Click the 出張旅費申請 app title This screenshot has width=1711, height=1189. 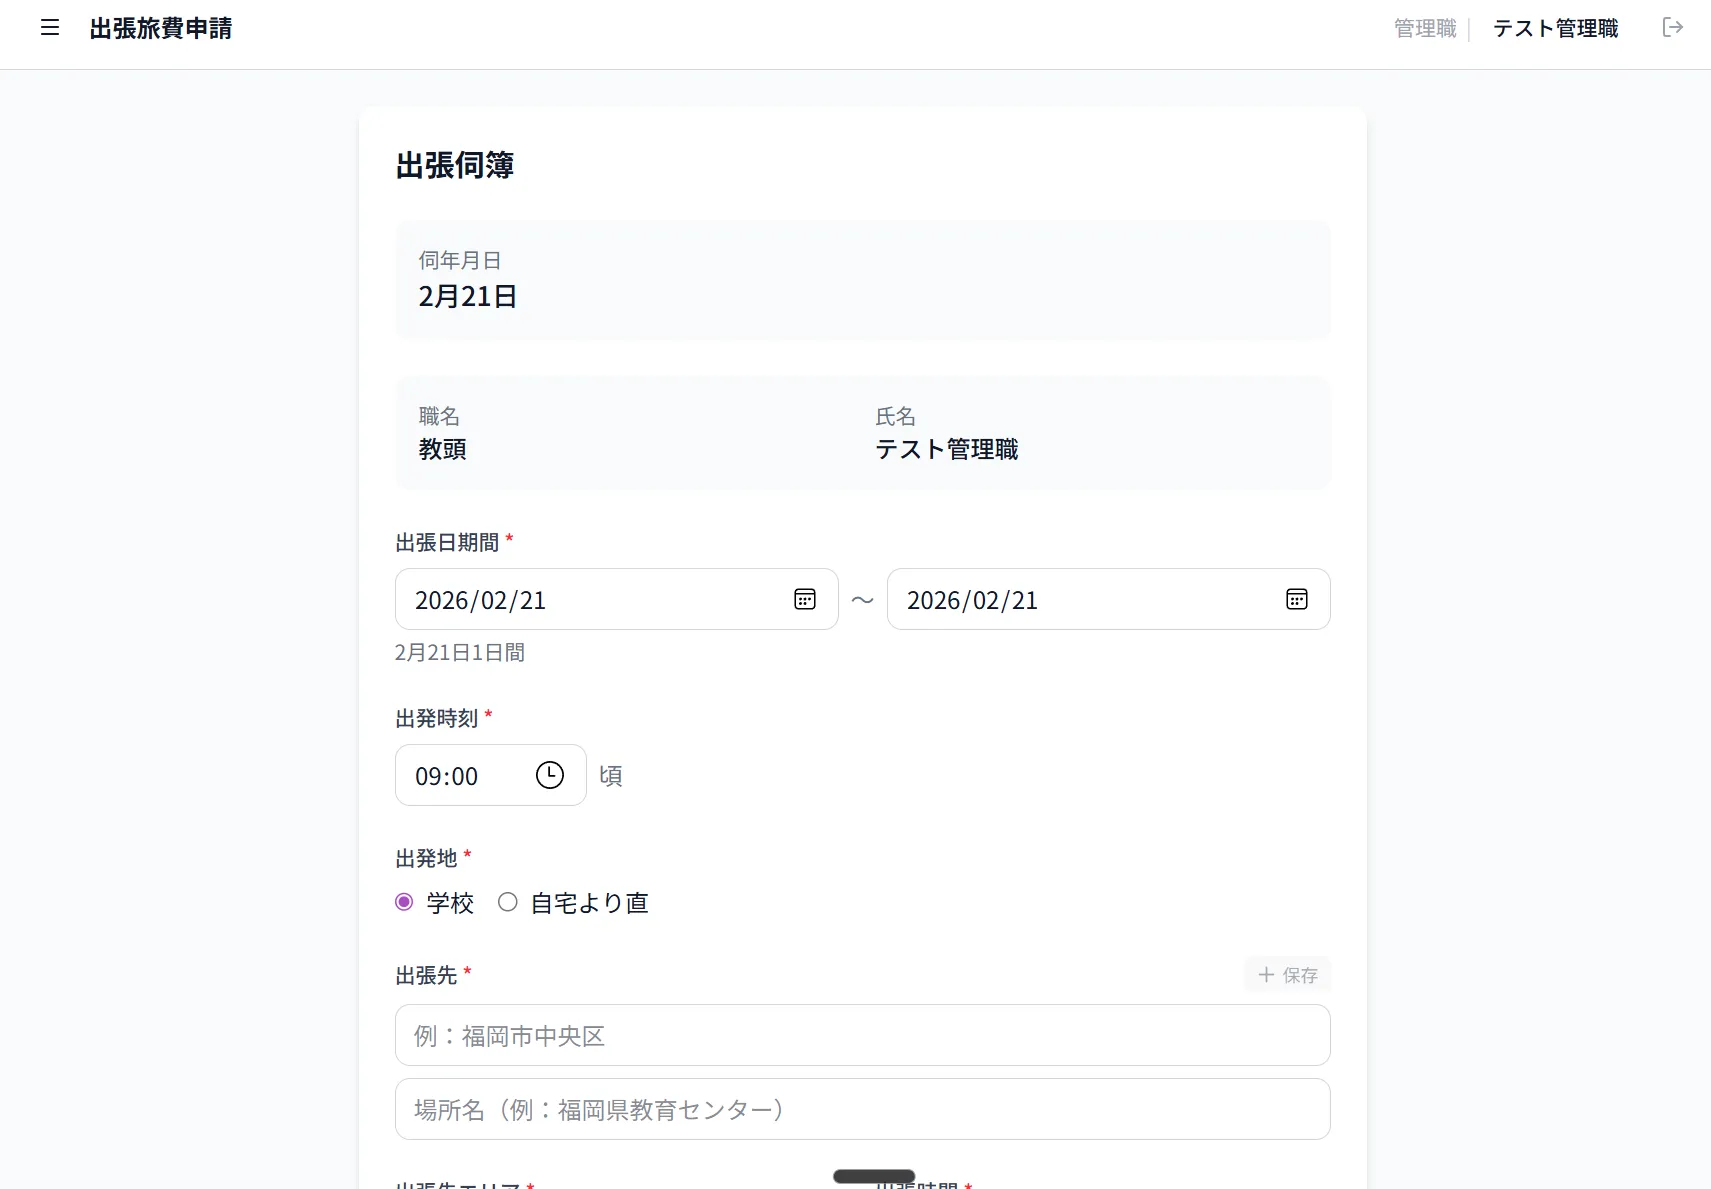tap(161, 28)
